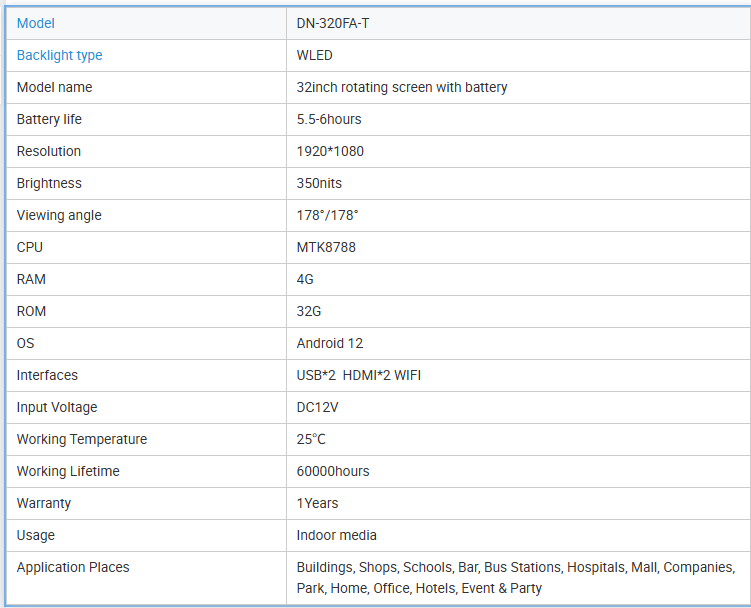Select the 32G ROM value

point(311,311)
